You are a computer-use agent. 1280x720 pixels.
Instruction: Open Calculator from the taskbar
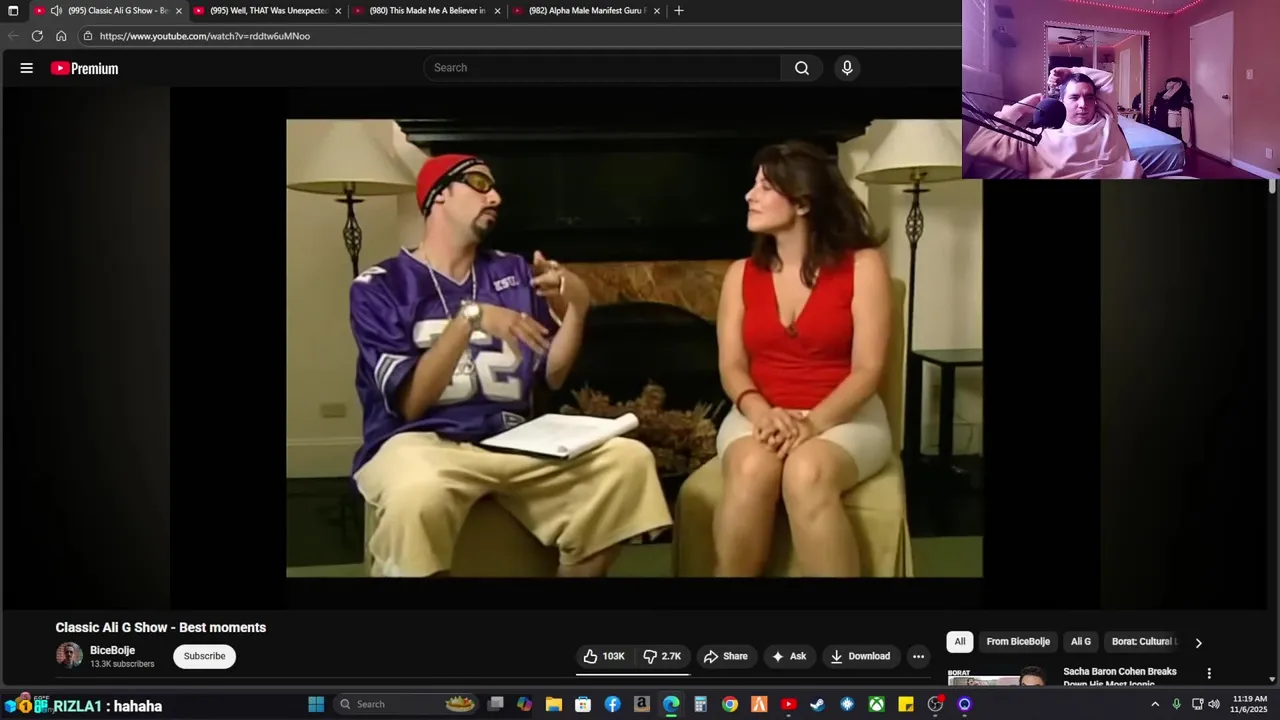coord(700,704)
